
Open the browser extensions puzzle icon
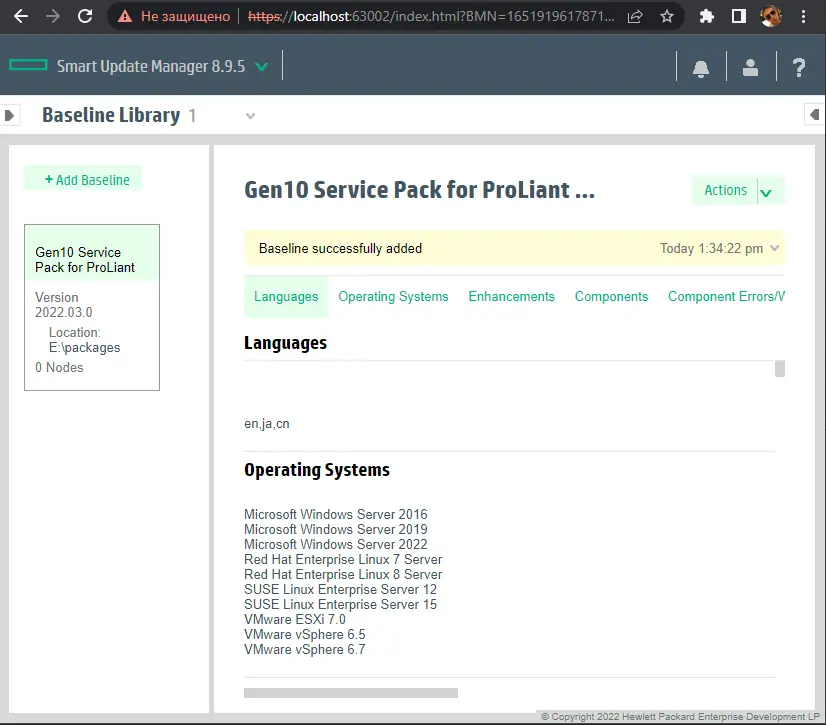(x=707, y=16)
